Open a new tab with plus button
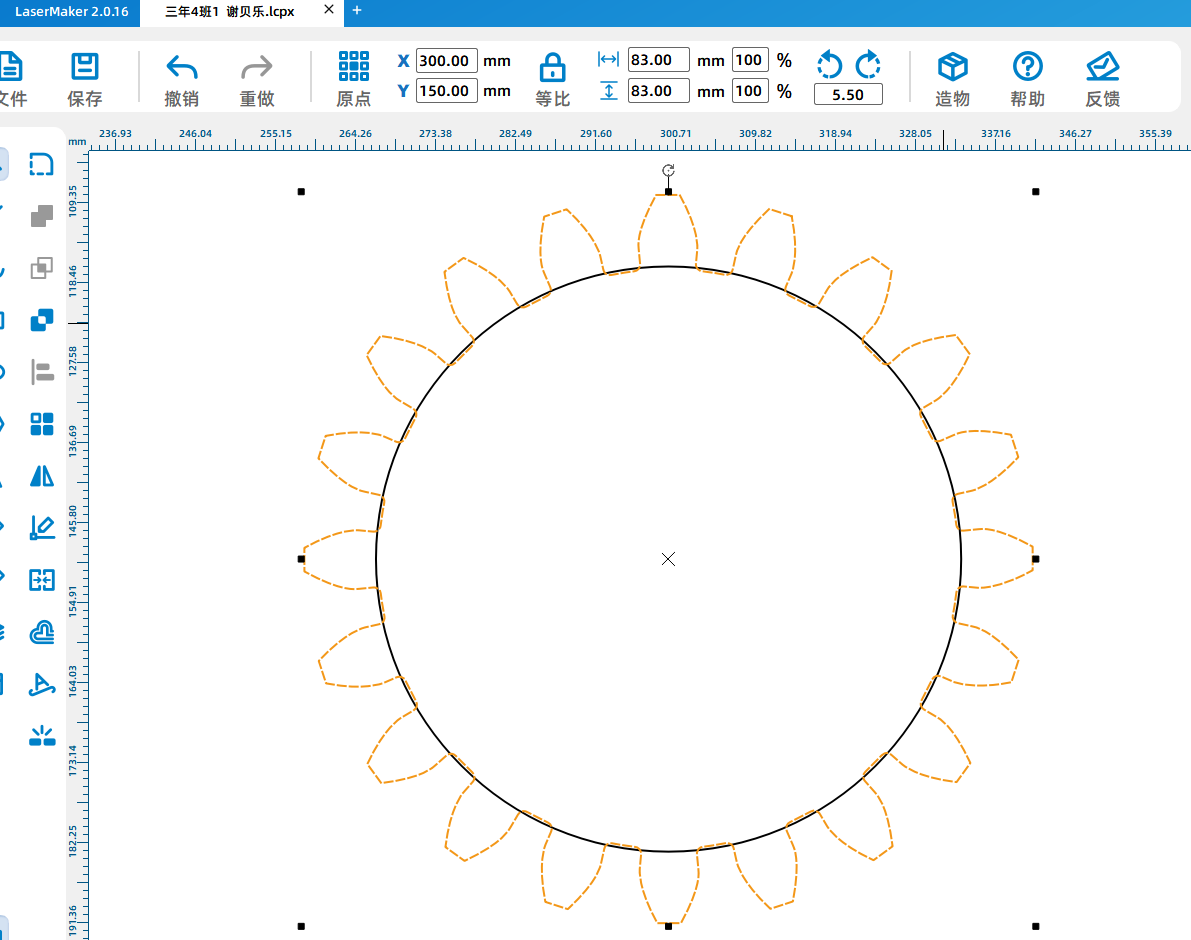Screen dimensions: 1191x940 [357, 11]
